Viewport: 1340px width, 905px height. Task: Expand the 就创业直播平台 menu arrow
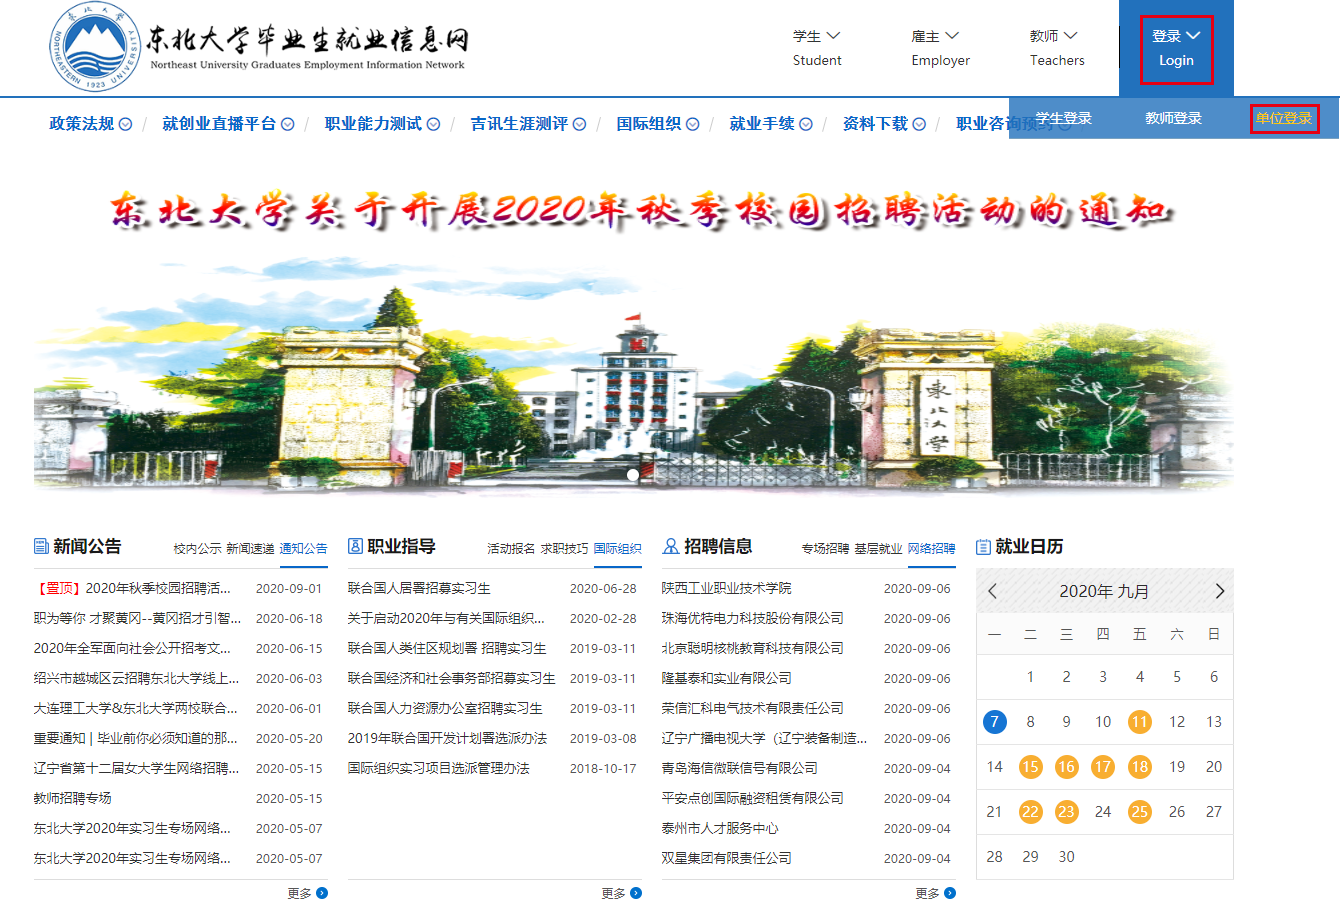(x=287, y=124)
